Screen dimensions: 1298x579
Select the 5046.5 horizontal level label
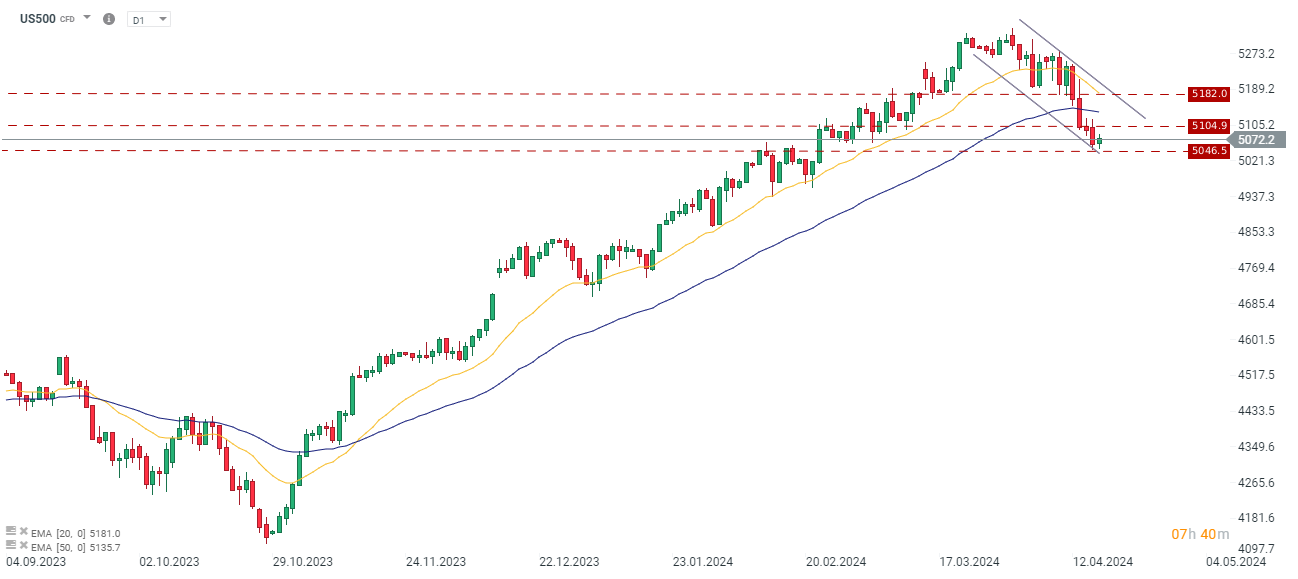click(x=1208, y=151)
